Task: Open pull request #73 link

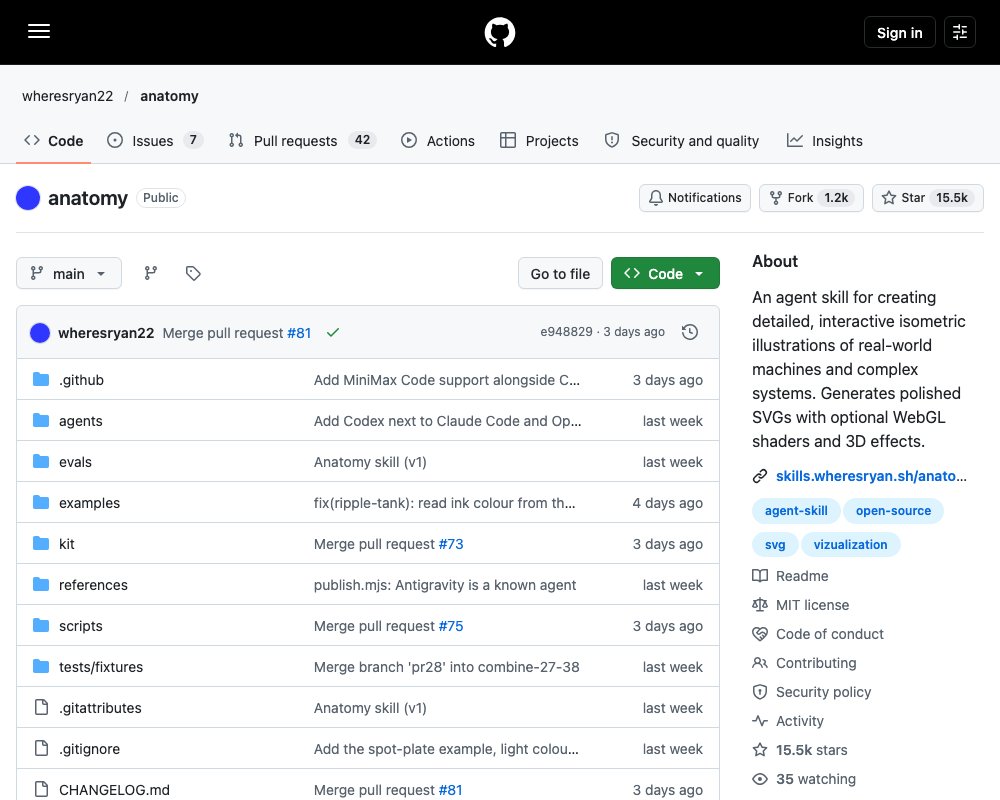Action: 451,544
